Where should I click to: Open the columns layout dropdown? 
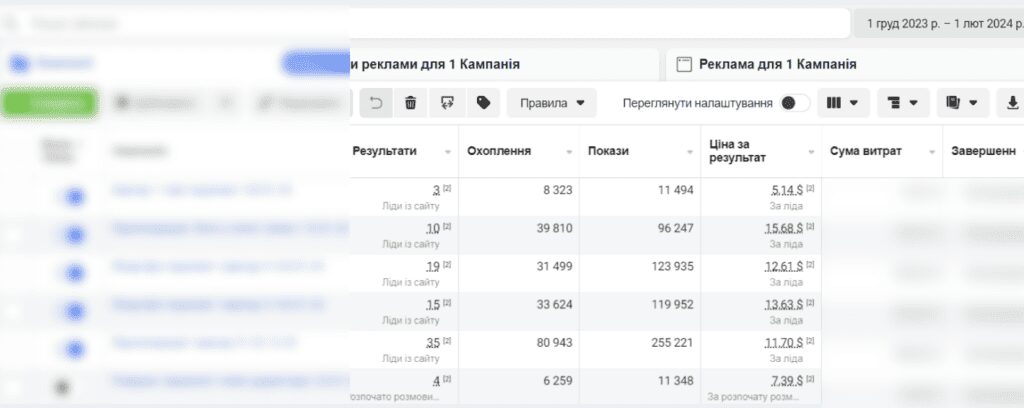click(843, 103)
